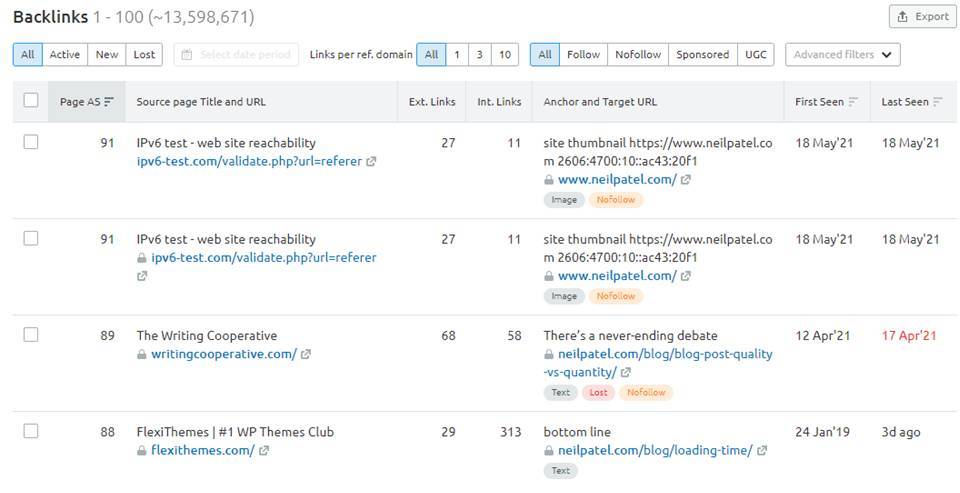This screenshot has height=493, width=960.
Task: Sort by Page AS column icon
Action: point(109,102)
